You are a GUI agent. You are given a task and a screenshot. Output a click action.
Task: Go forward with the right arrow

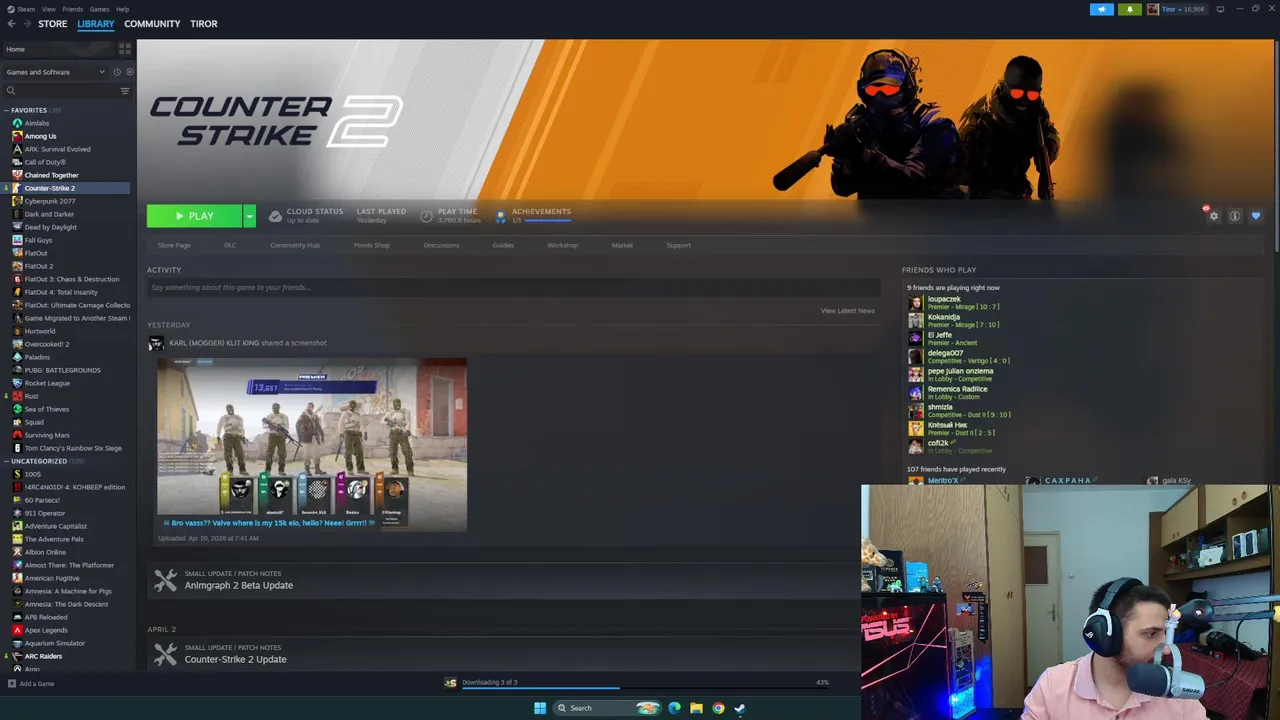coord(26,23)
